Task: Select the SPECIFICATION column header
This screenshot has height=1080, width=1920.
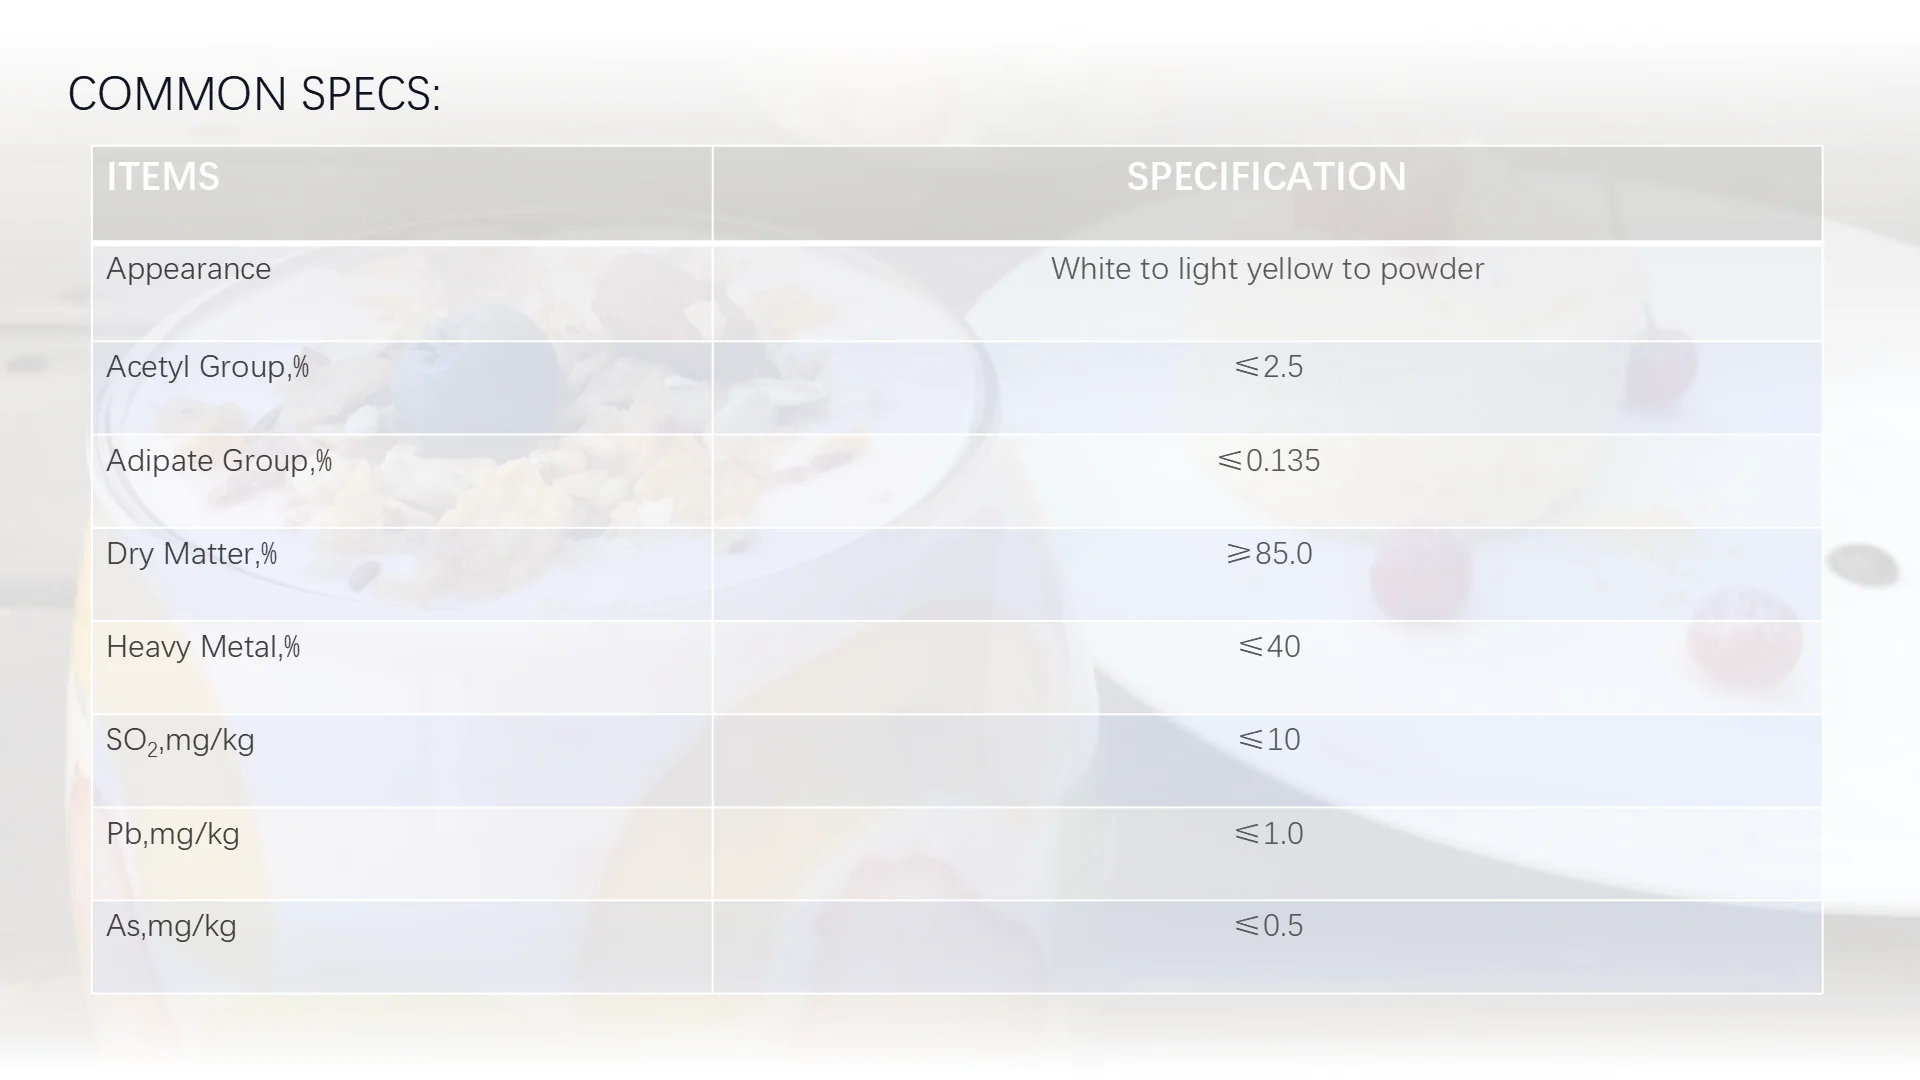Action: coord(1266,177)
